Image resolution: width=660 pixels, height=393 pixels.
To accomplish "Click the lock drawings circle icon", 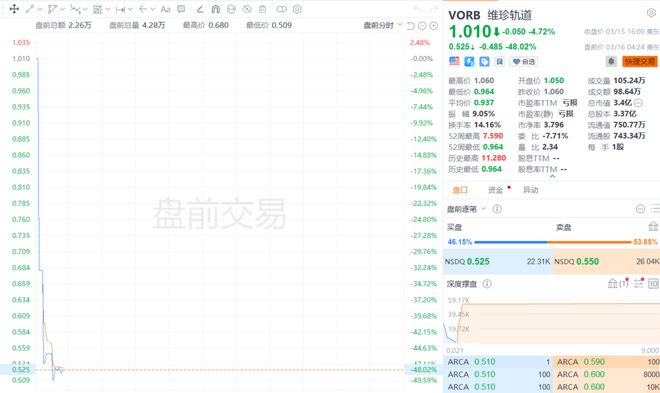I will click(x=231, y=9).
